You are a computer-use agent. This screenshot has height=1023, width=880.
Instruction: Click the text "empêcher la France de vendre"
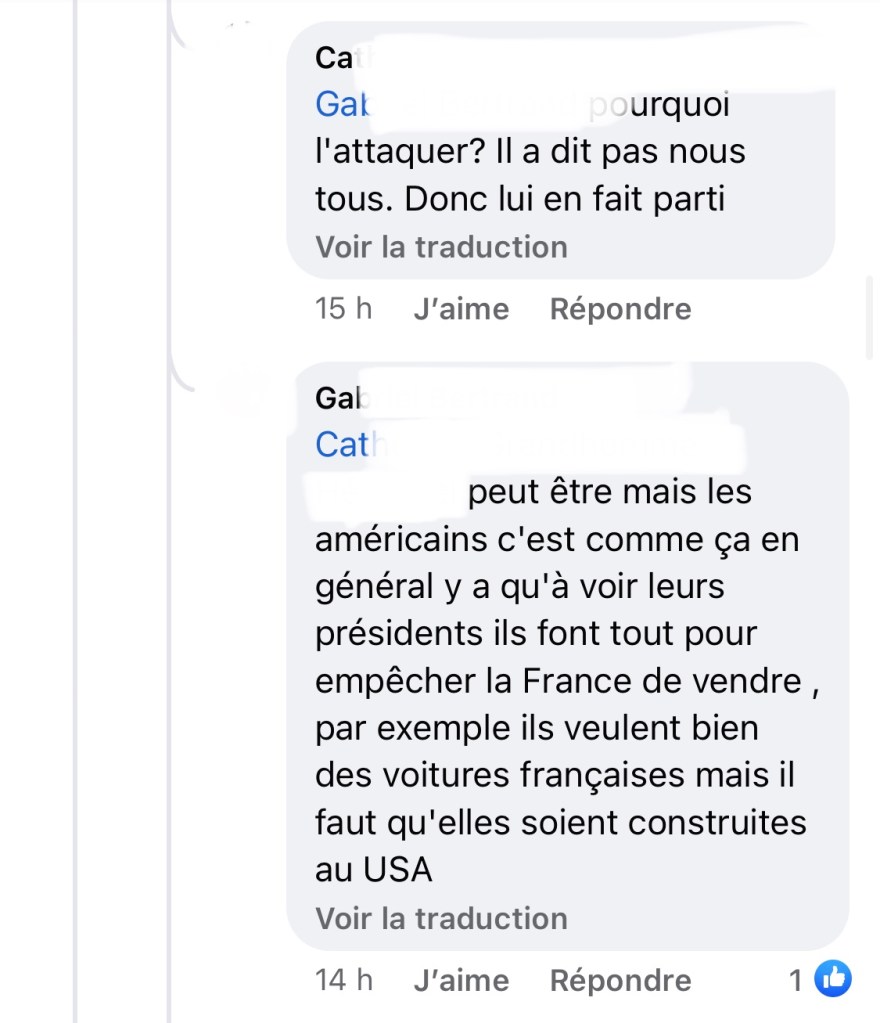tap(558, 681)
